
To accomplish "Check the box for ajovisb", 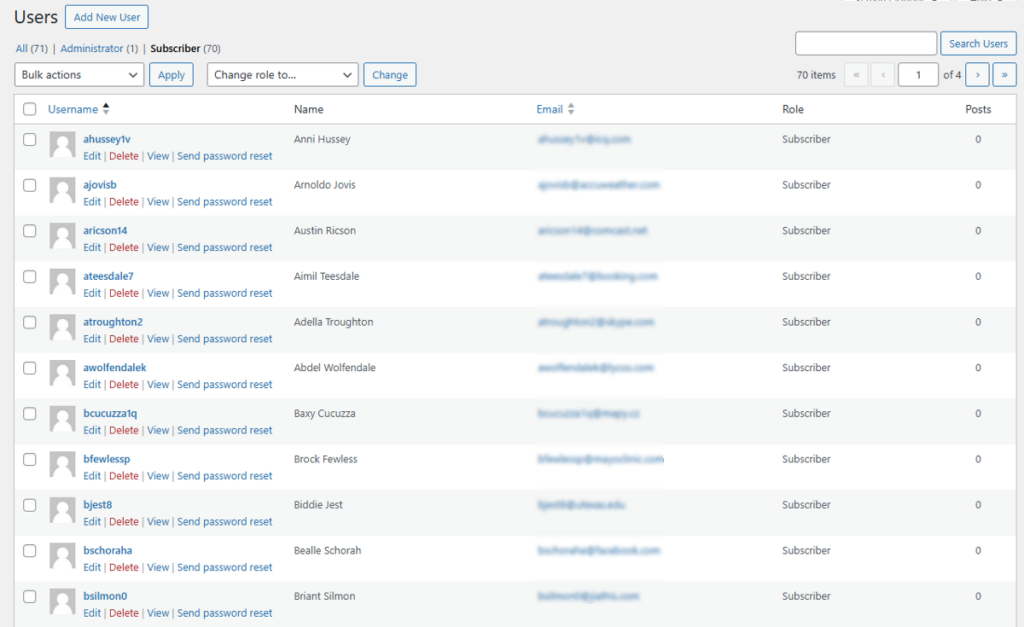I will coord(29,185).
